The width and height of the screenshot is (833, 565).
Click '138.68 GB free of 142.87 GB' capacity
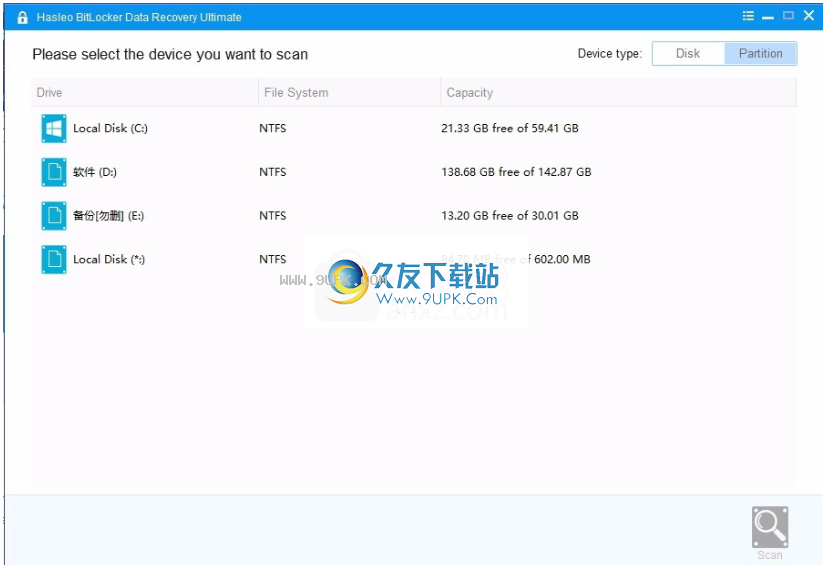pos(516,172)
